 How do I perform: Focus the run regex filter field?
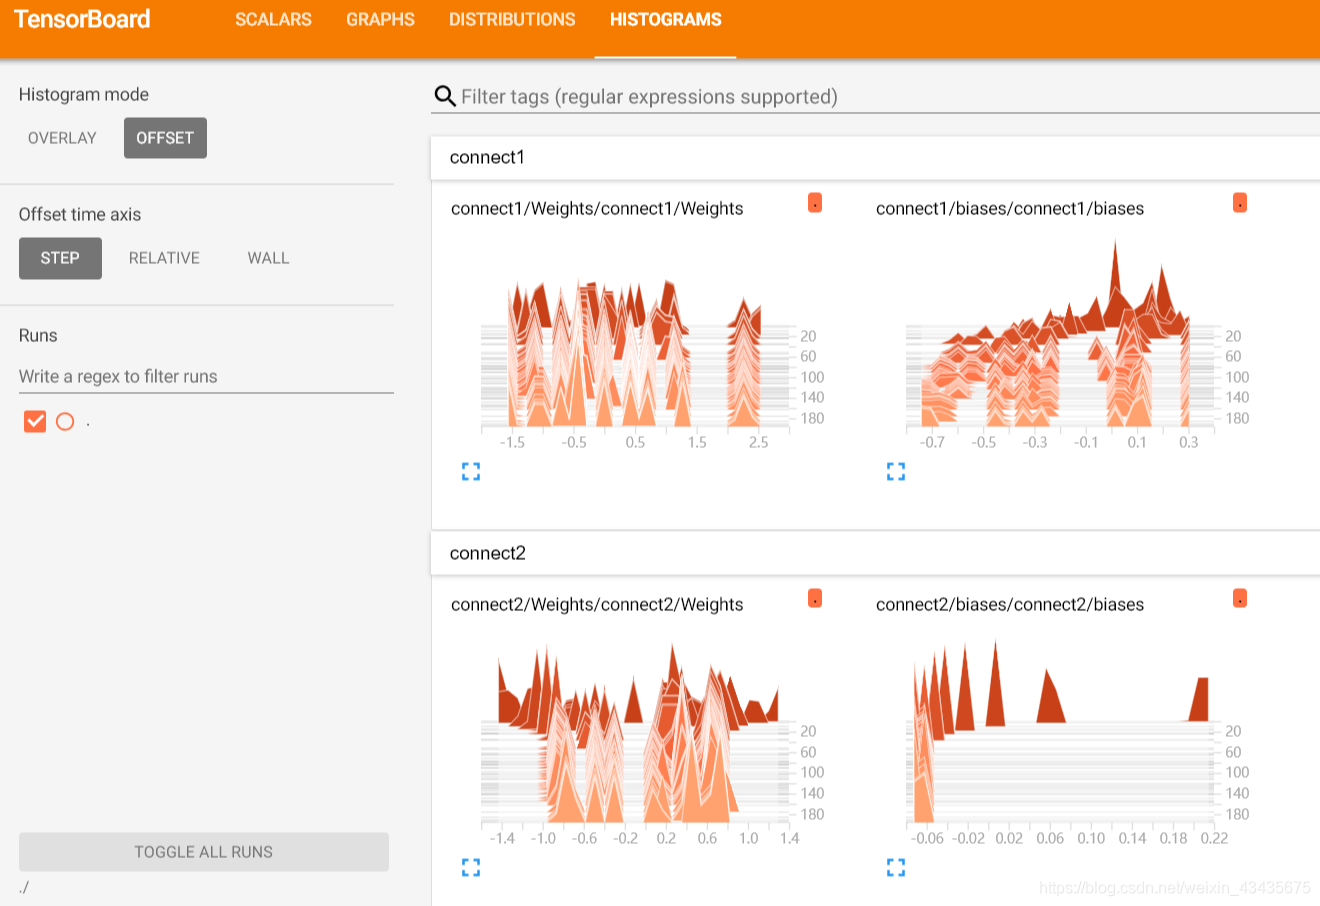click(206, 377)
